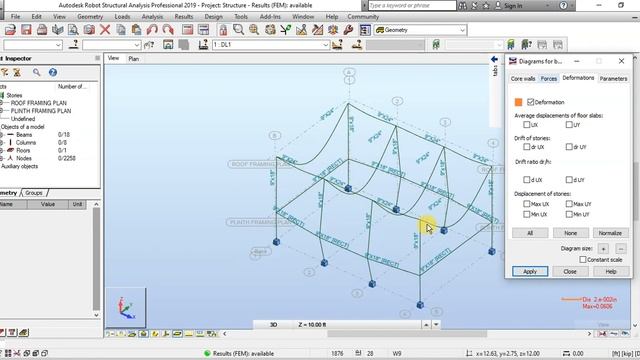This screenshot has height=360, width=640.
Task: Enable average displacement UY checkbox
Action: 569,124
